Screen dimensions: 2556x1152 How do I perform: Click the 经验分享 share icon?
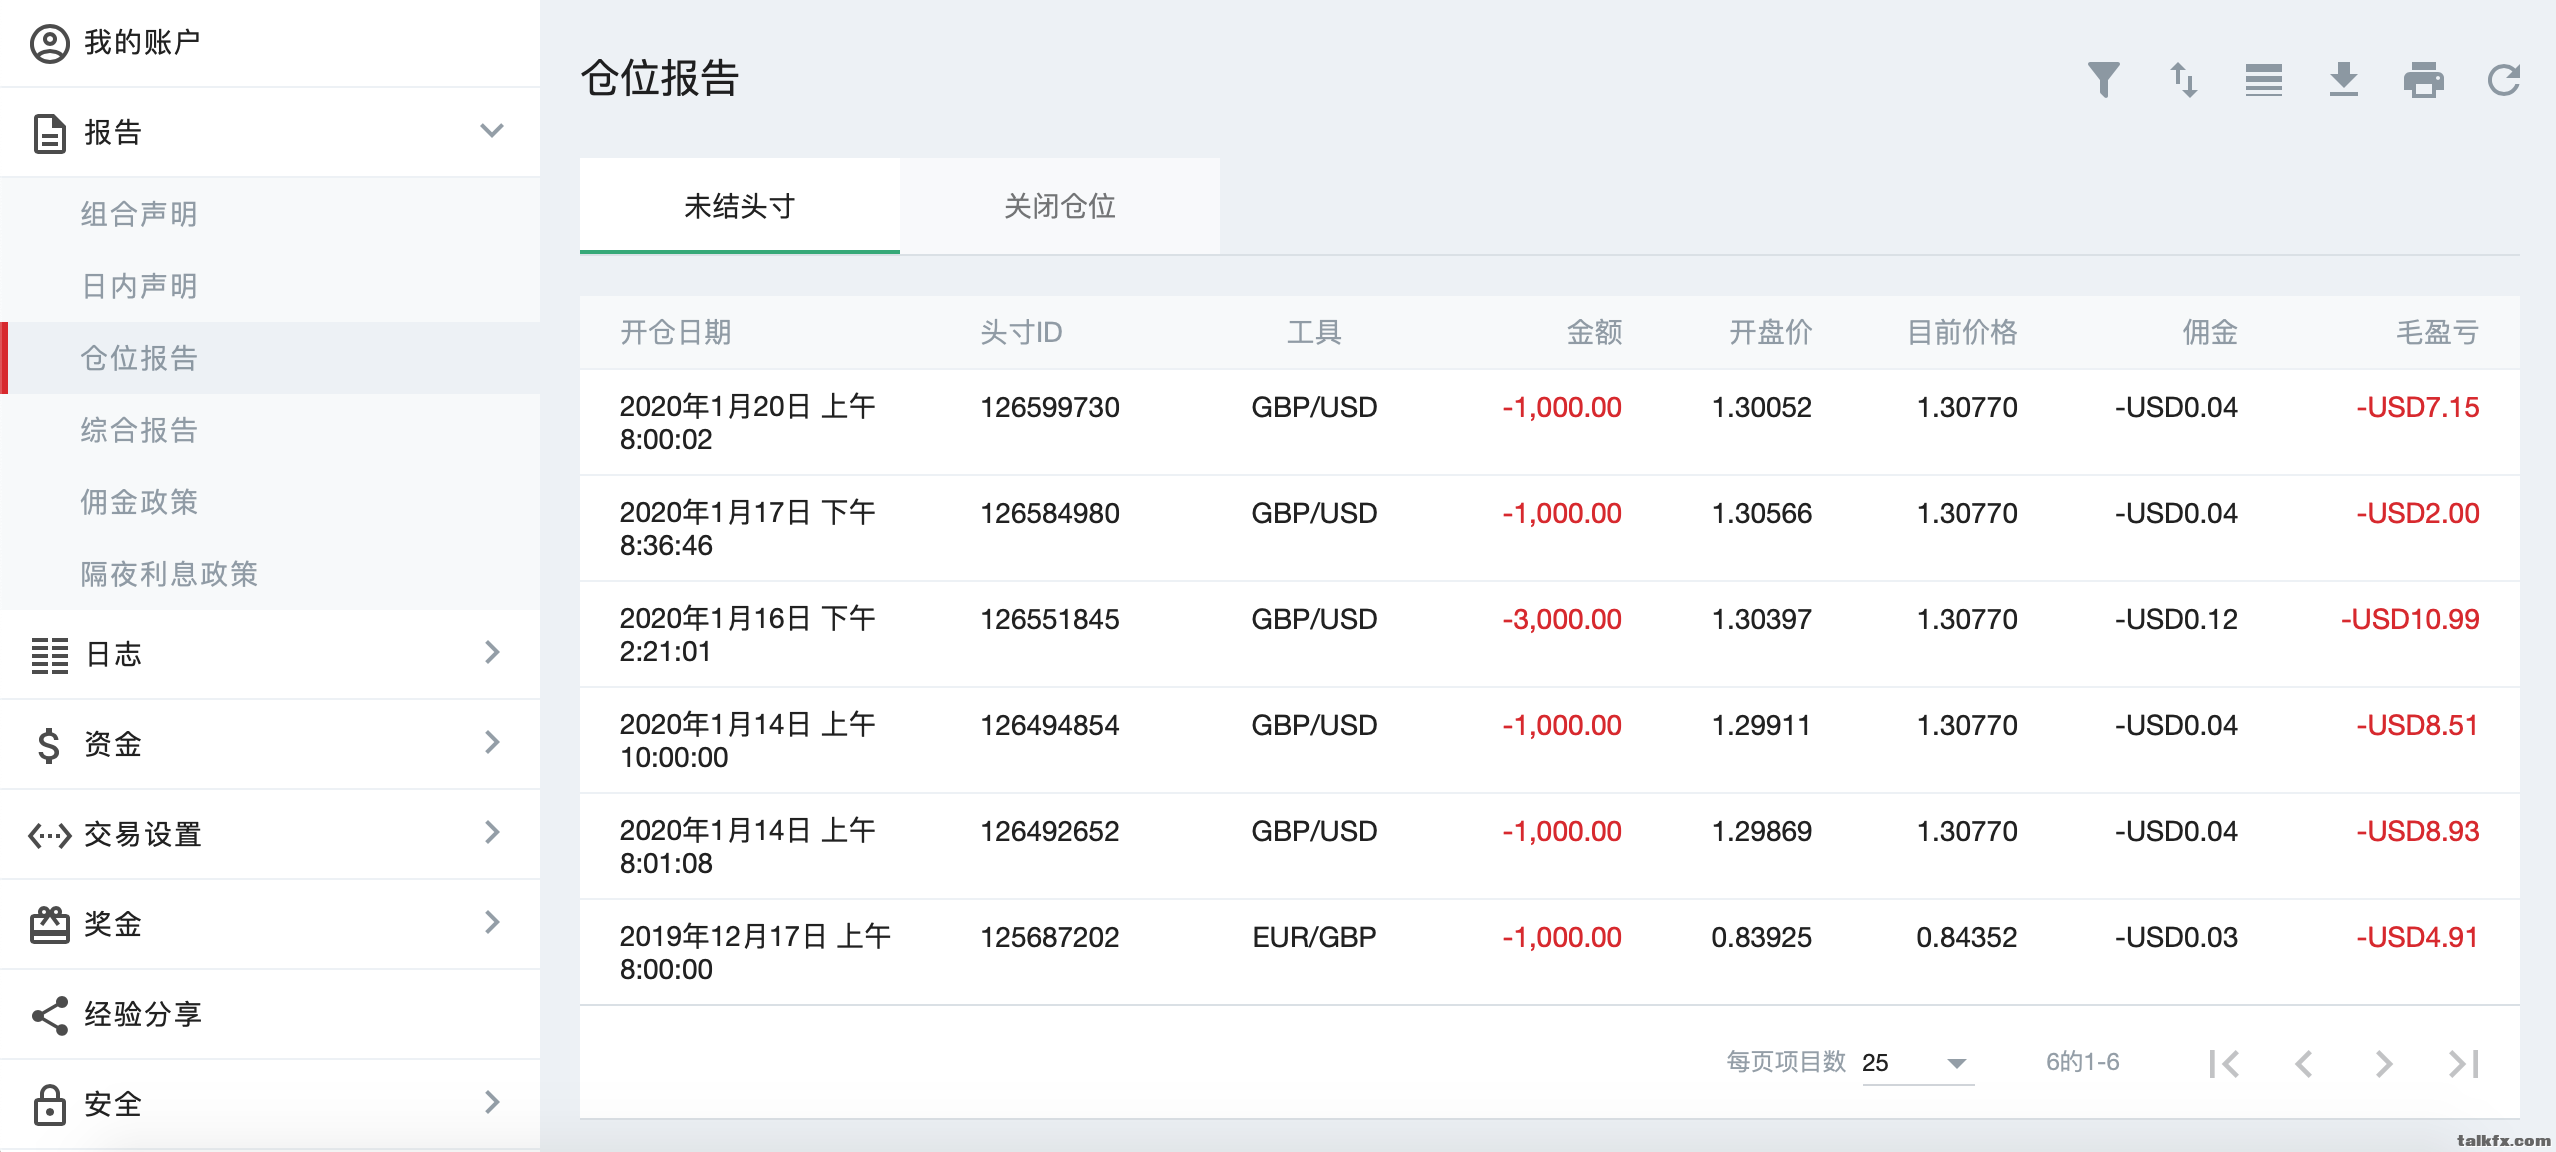pyautogui.click(x=49, y=1015)
